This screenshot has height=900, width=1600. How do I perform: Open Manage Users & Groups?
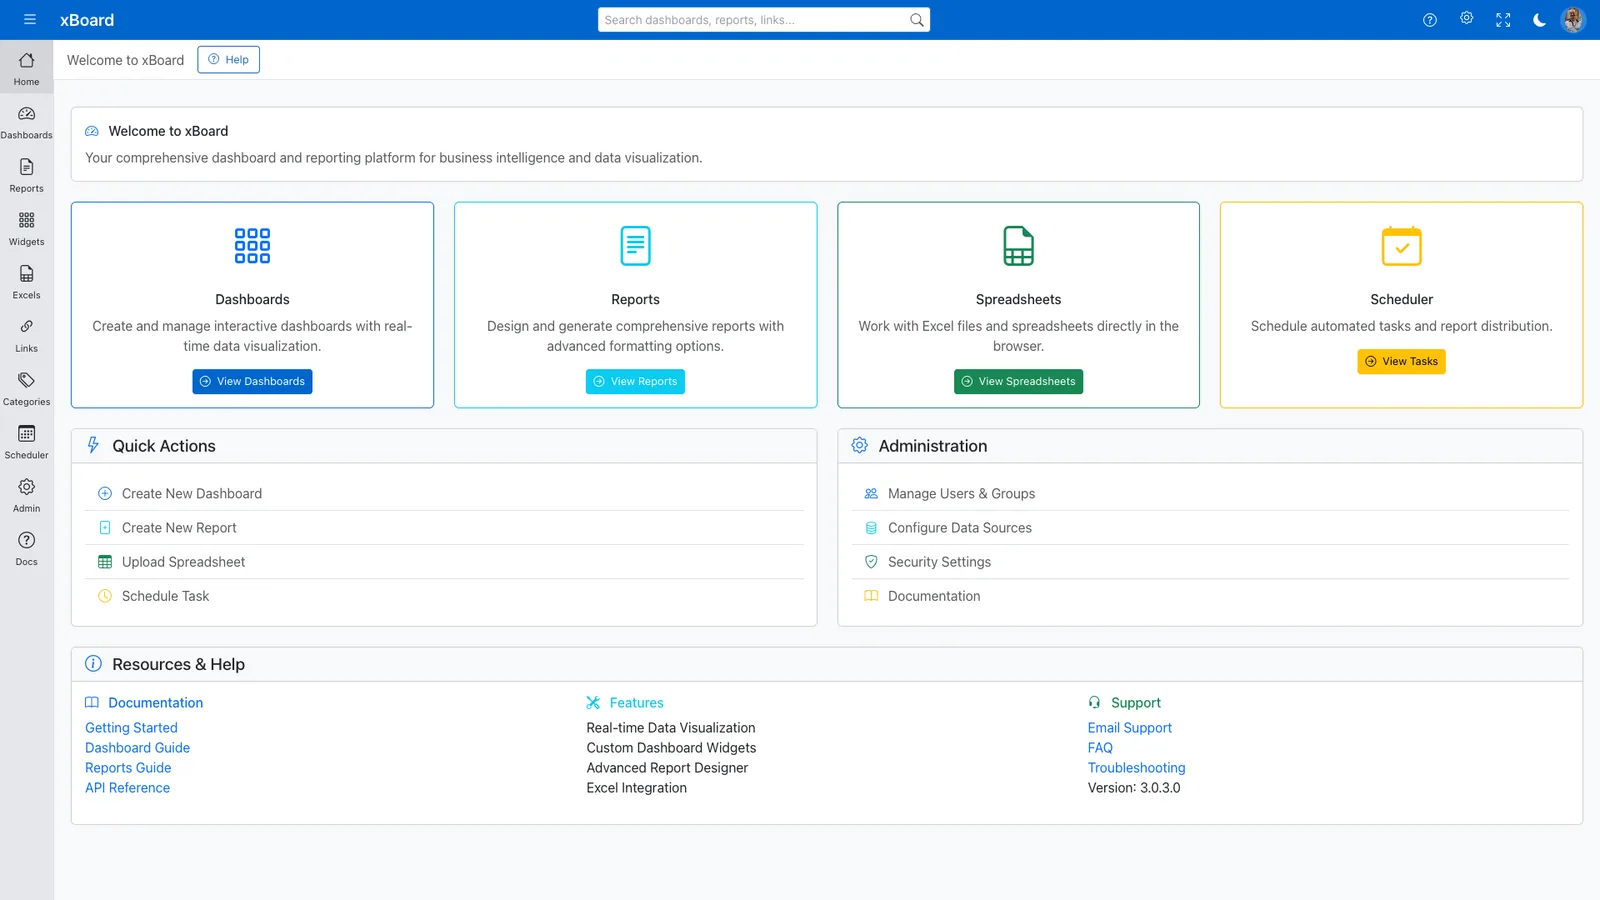coord(1210,494)
